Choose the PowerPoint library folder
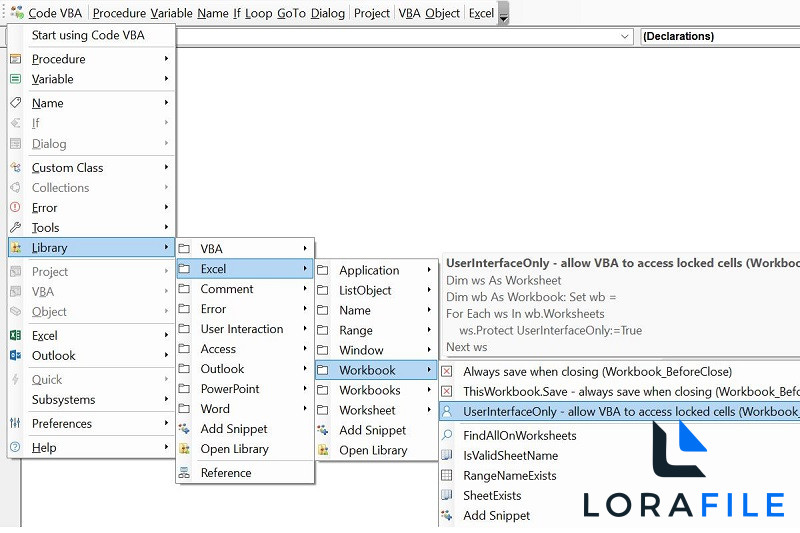The height and width of the screenshot is (533, 800). click(245, 389)
